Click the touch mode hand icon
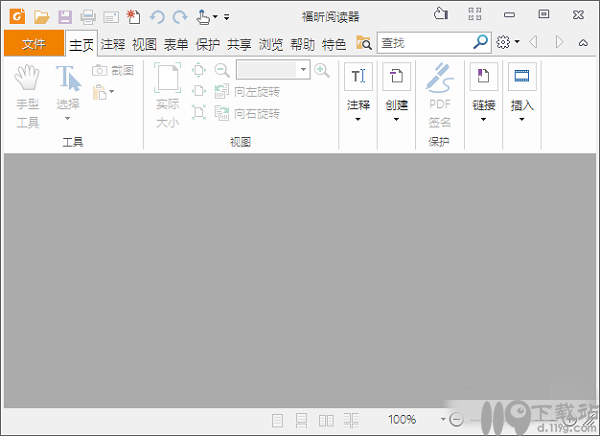600x436 pixels. tap(203, 17)
